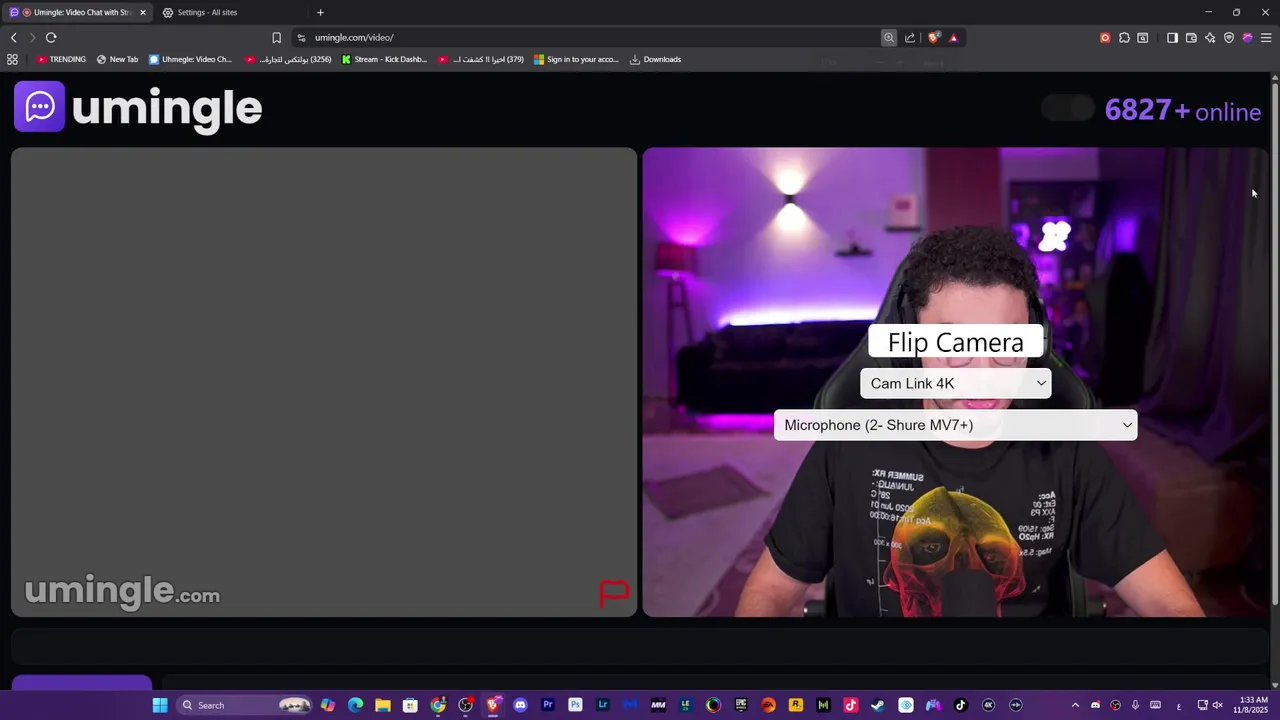Viewport: 1280px width, 720px height.
Task: Click the red flag report icon
Action: pos(614,593)
